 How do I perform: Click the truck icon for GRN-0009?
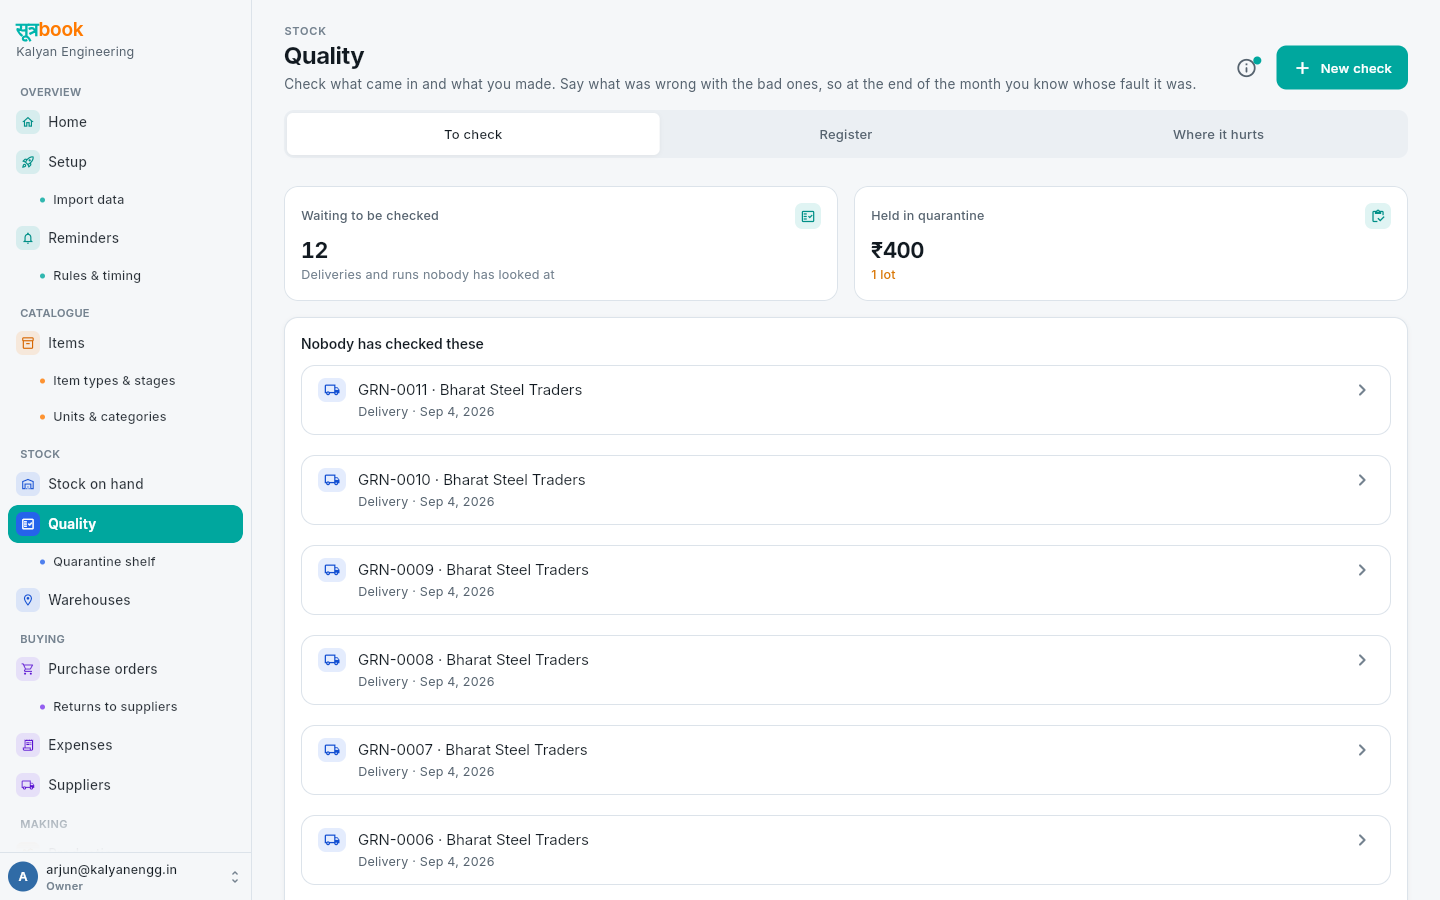tap(332, 570)
